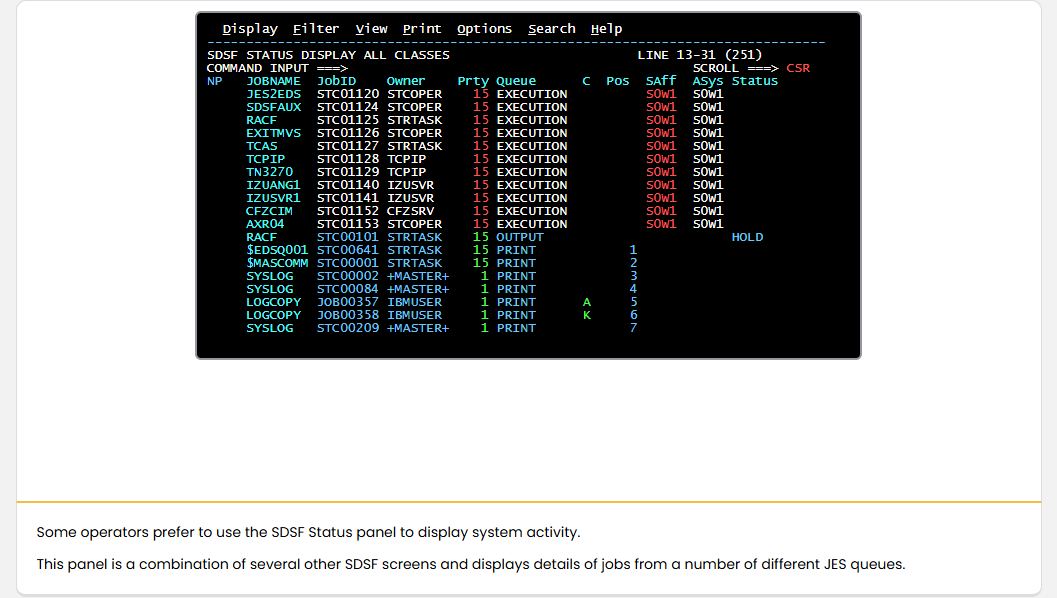
Task: Click the SCROLL value CSR
Action: (x=798, y=68)
